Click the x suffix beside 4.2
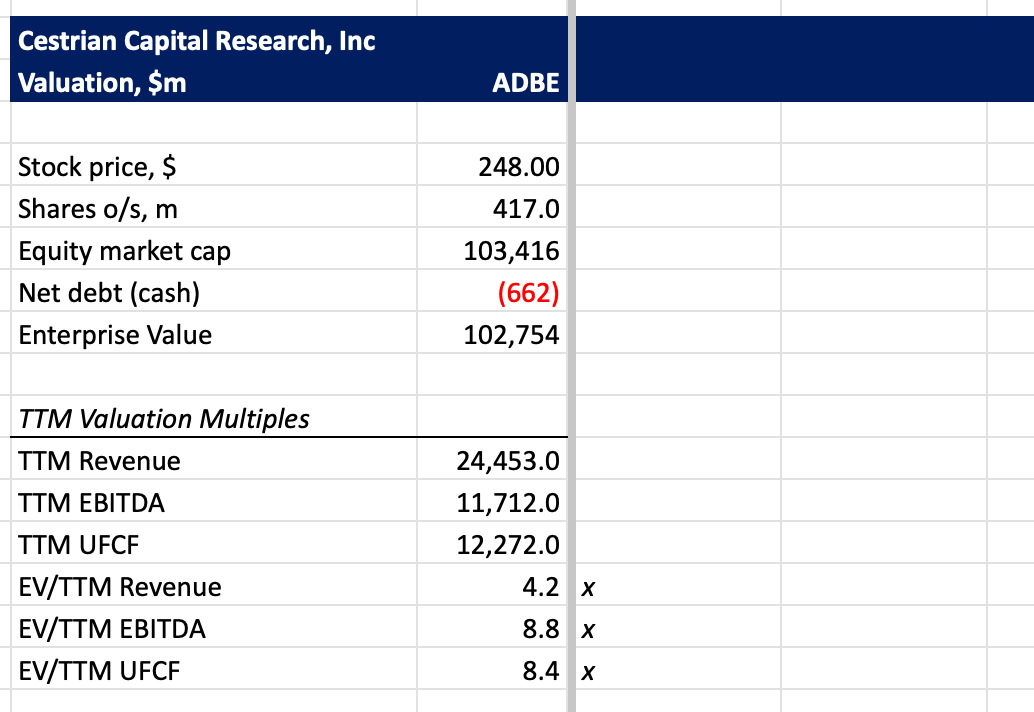The width and height of the screenshot is (1034, 712). pyautogui.click(x=588, y=588)
